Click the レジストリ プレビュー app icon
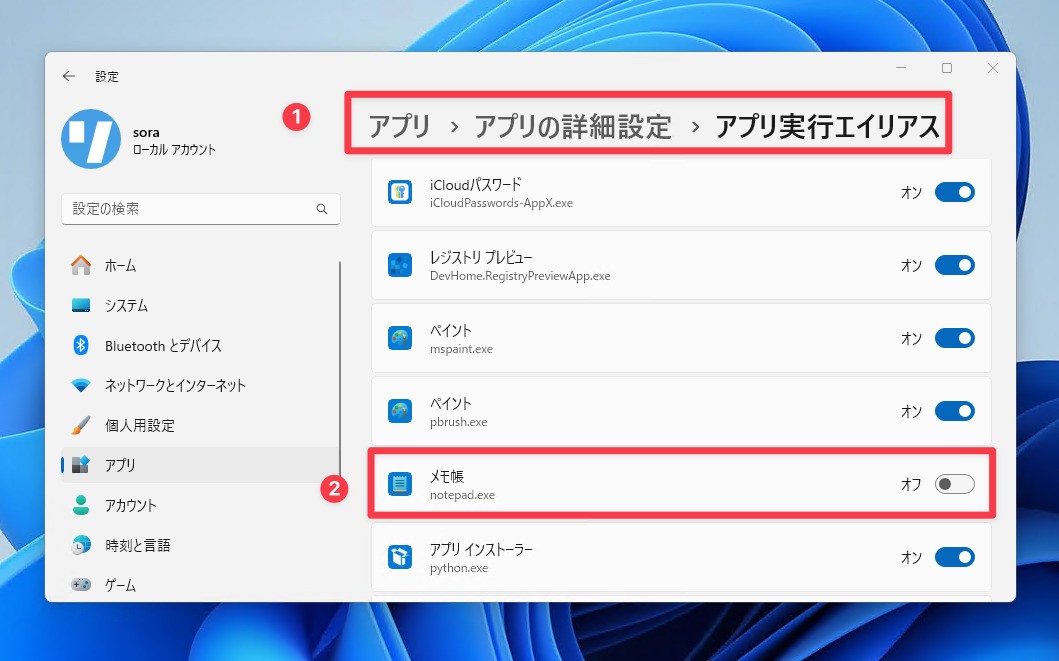Image resolution: width=1059 pixels, height=661 pixels. point(400,265)
